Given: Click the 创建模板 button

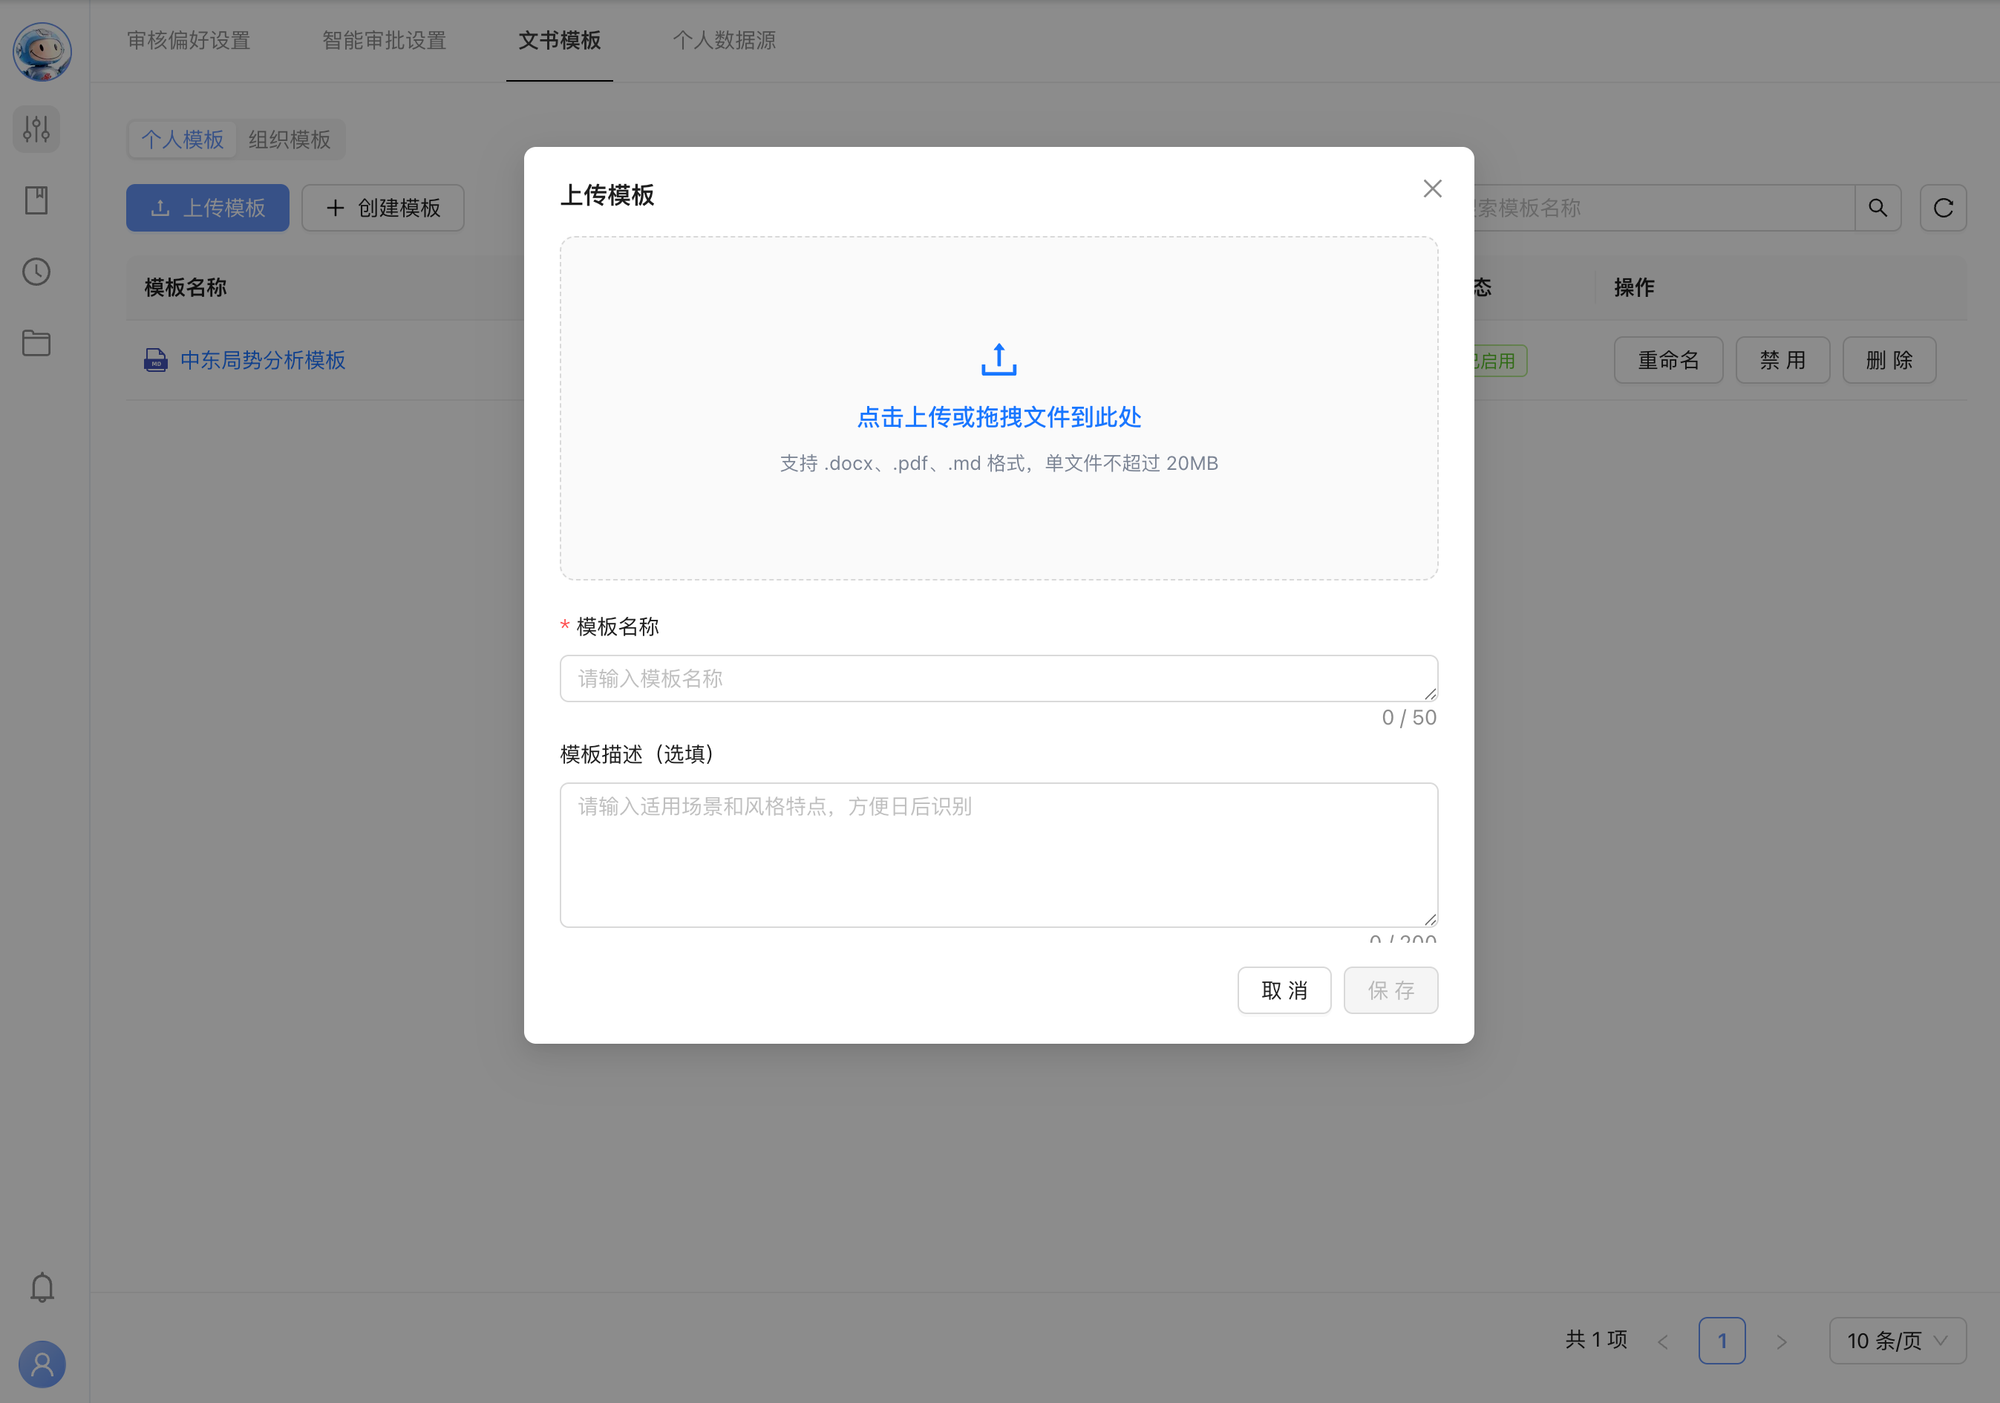Looking at the screenshot, I should pyautogui.click(x=383, y=208).
